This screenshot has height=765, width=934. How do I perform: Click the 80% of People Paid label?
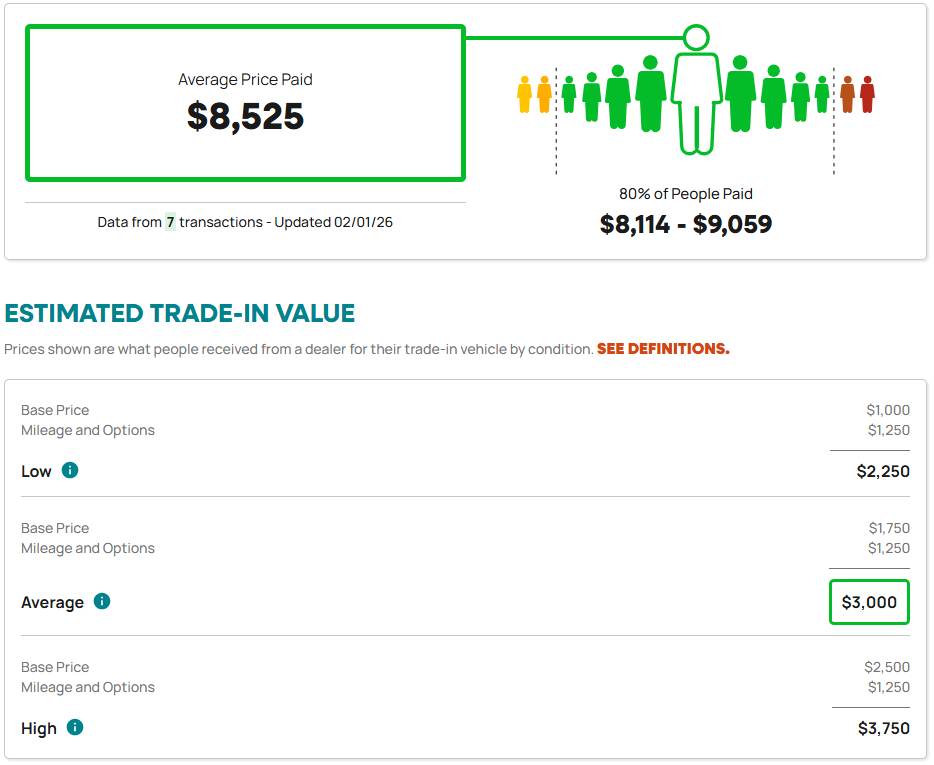(x=686, y=194)
